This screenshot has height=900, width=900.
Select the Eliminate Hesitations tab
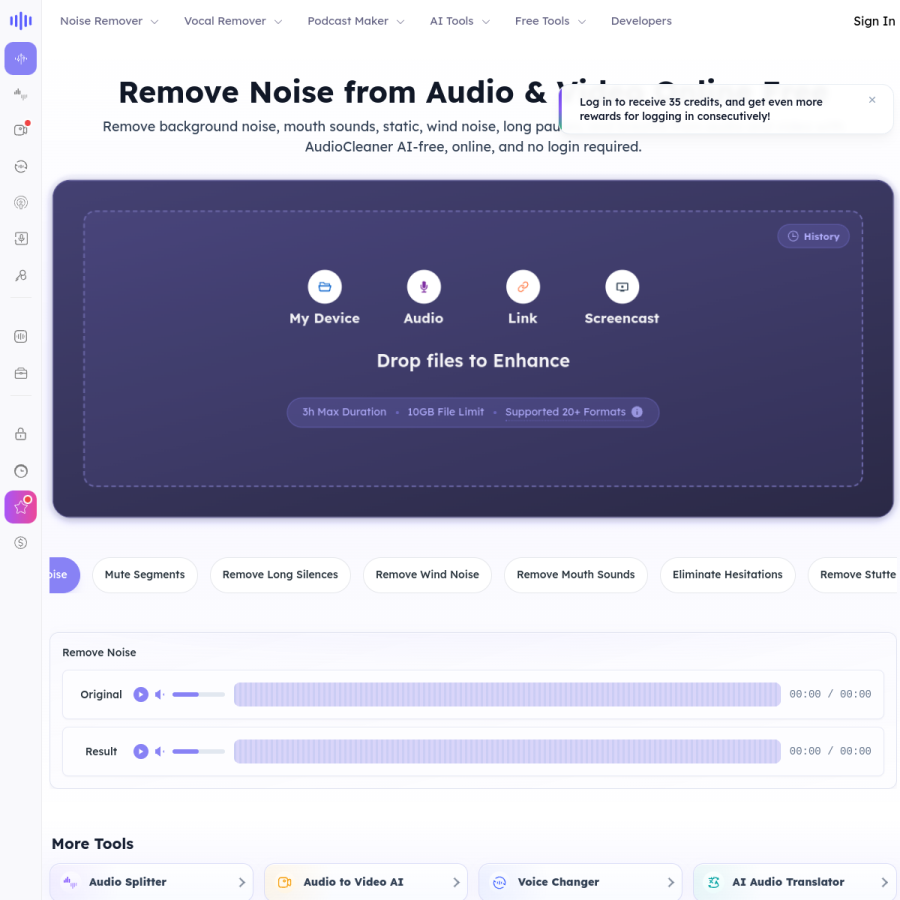pyautogui.click(x=727, y=575)
